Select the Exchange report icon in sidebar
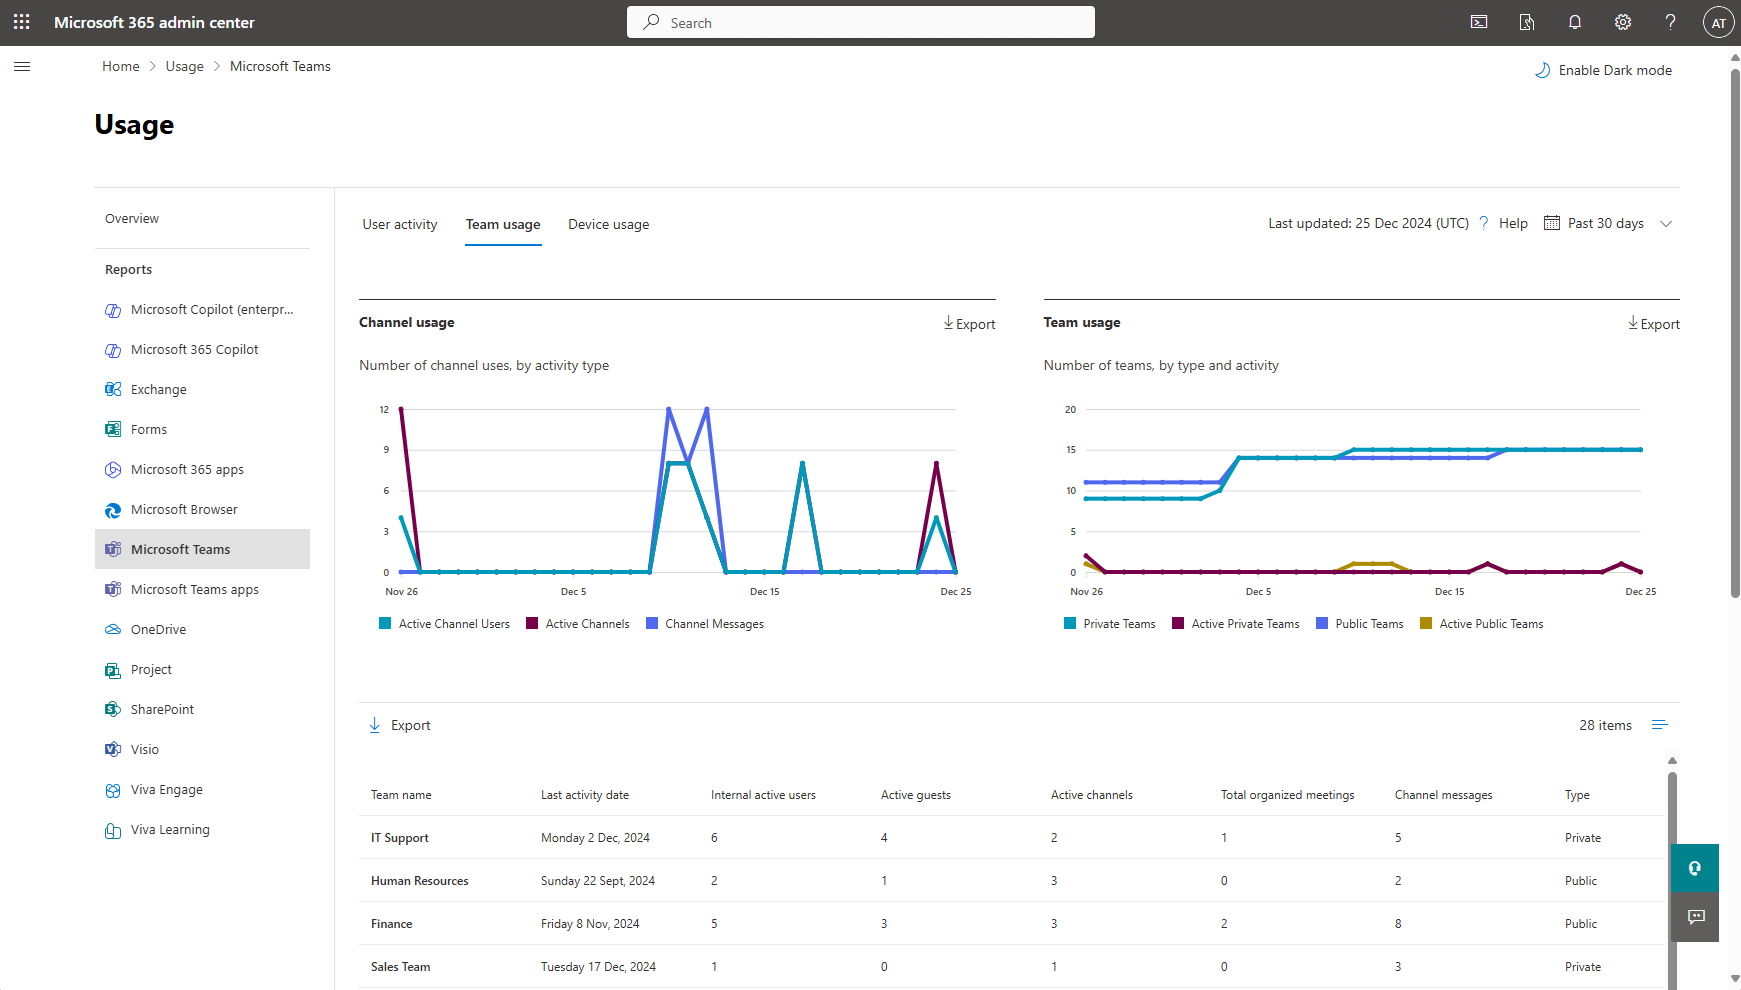This screenshot has height=990, width=1741. pos(113,389)
